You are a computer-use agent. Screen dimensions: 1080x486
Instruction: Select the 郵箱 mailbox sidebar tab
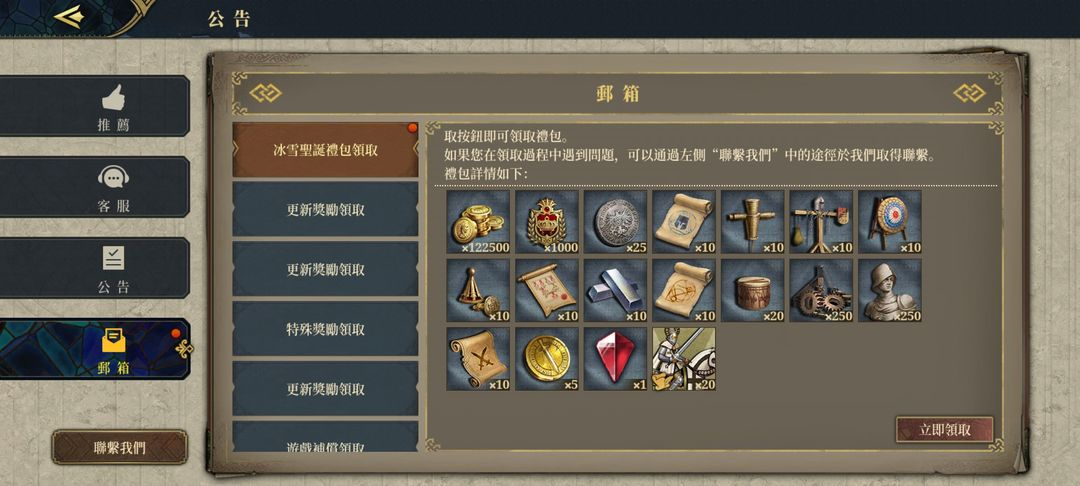pos(94,349)
